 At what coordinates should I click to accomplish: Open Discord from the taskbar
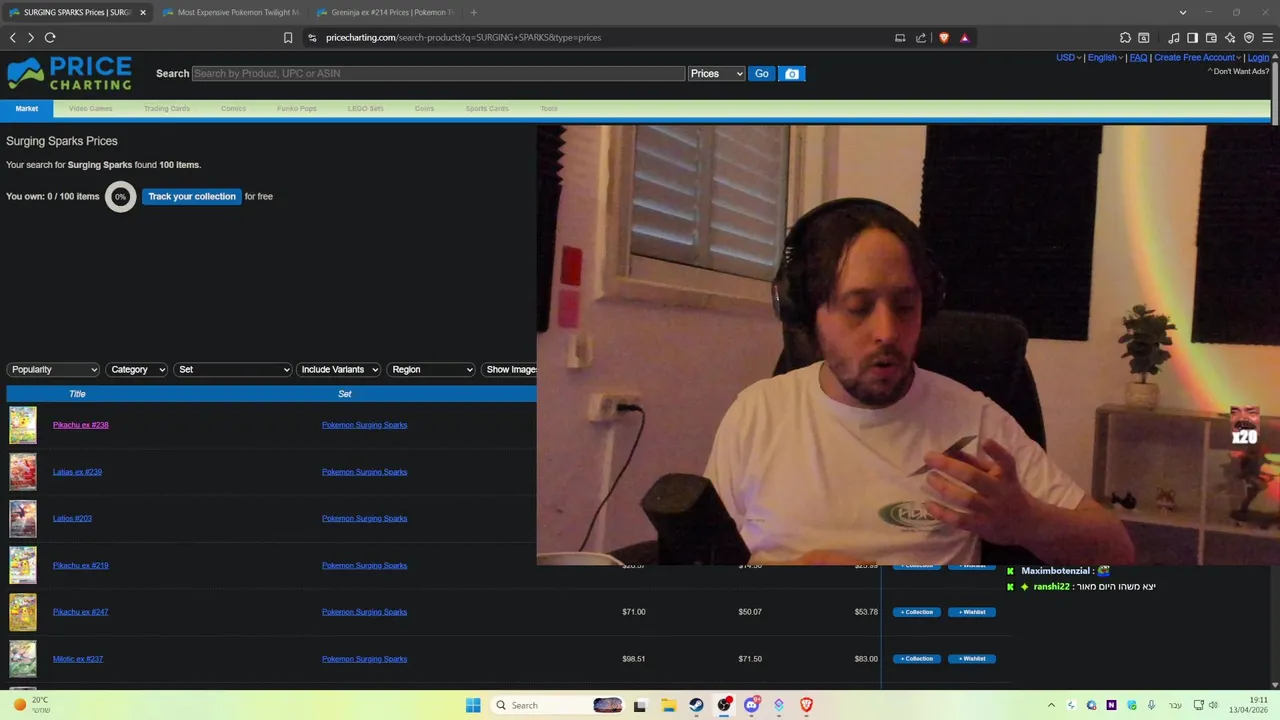(752, 705)
